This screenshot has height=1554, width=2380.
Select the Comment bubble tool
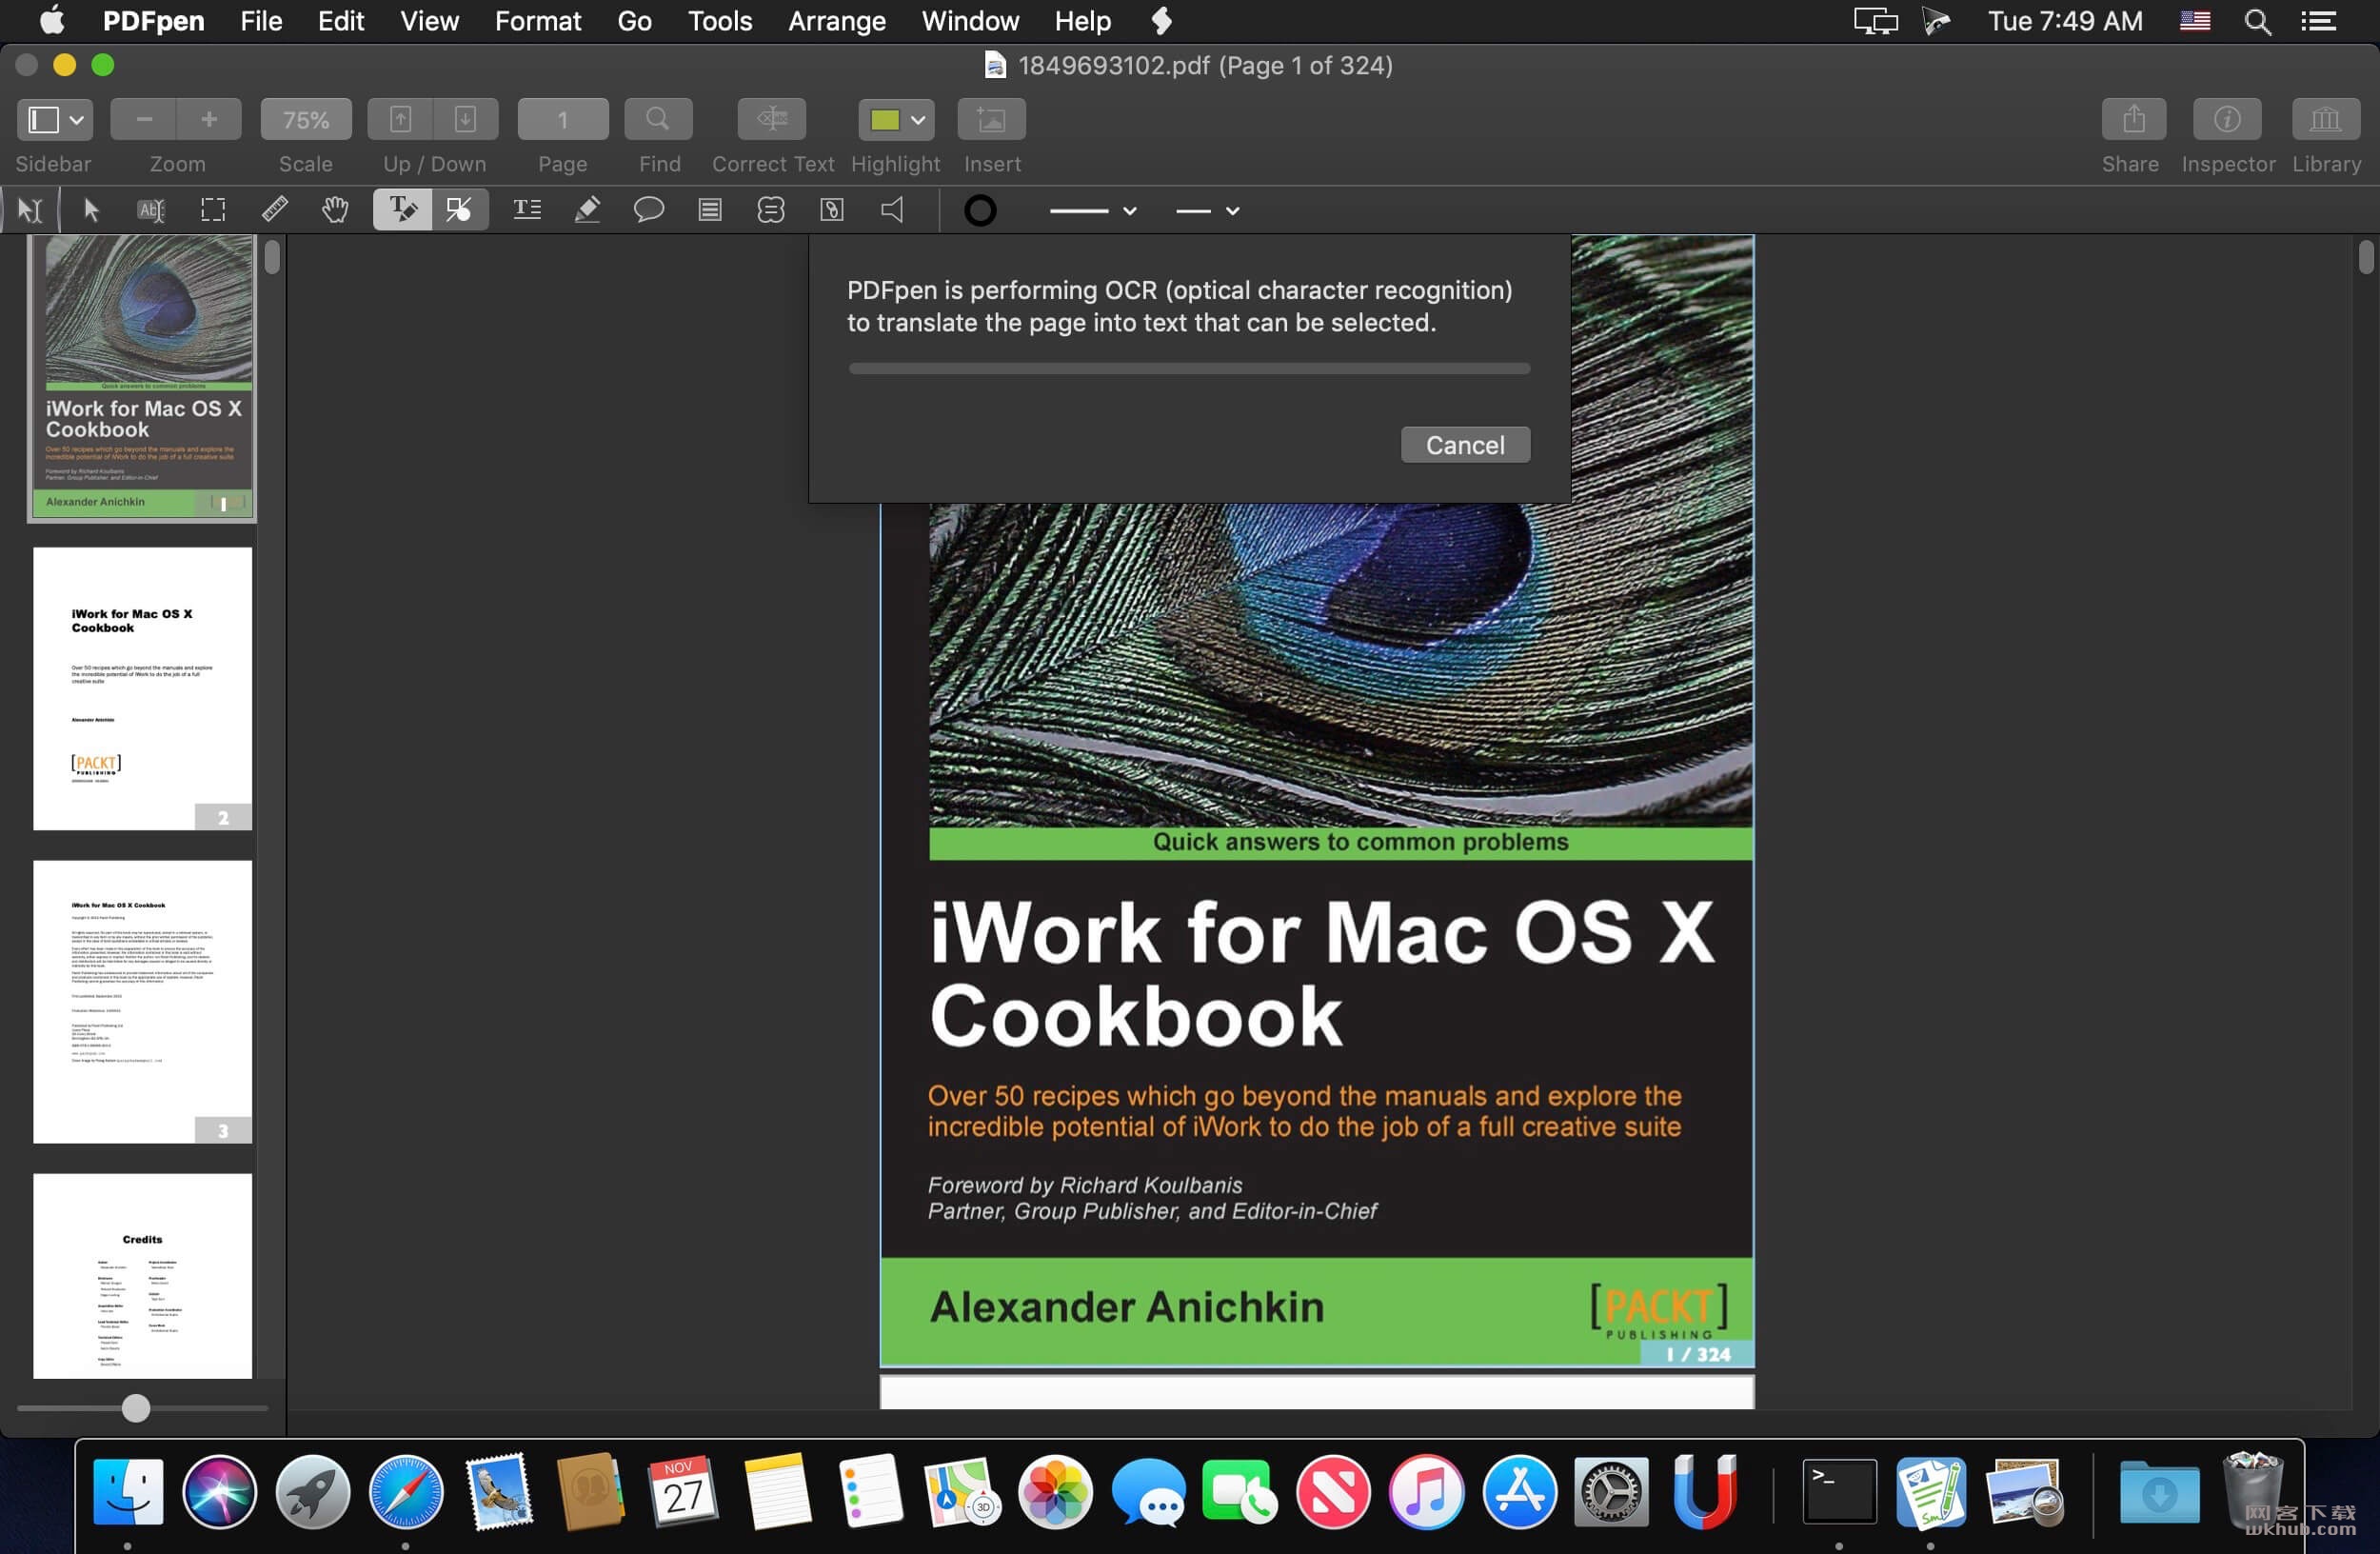tap(649, 210)
